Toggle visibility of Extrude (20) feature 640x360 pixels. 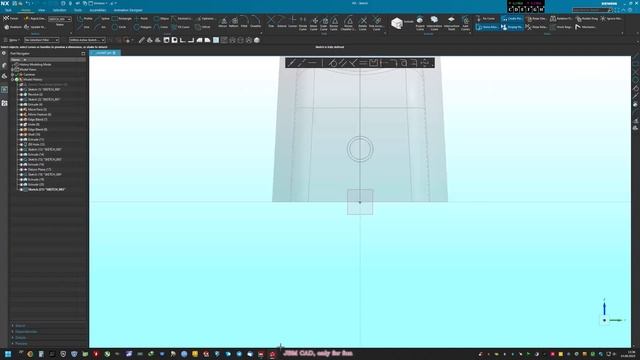[21, 184]
